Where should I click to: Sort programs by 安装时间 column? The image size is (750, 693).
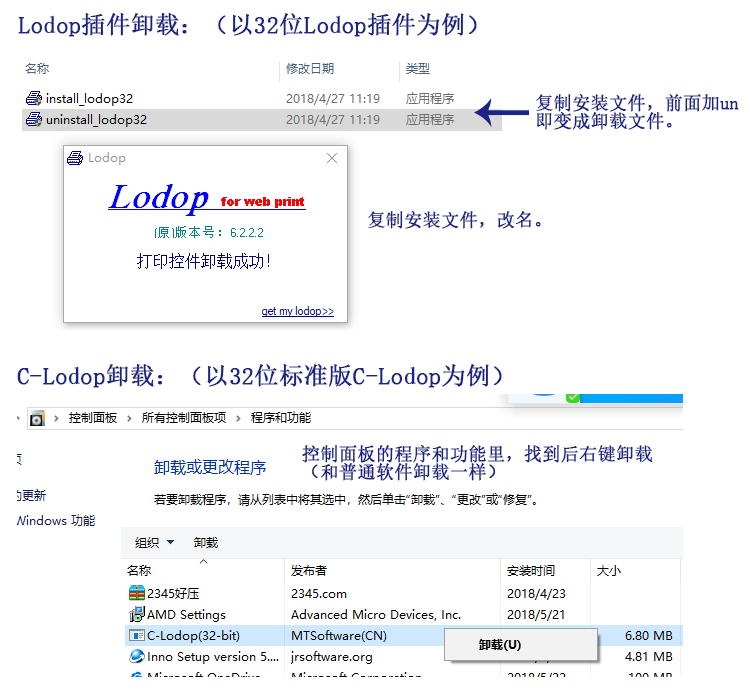[x=531, y=571]
